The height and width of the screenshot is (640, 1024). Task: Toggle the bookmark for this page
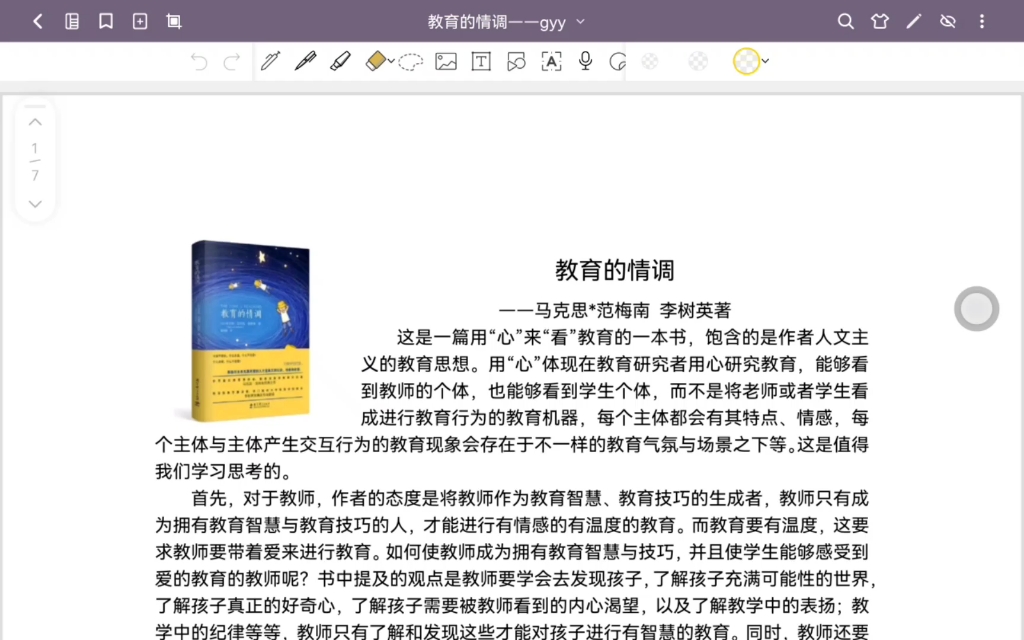106,20
